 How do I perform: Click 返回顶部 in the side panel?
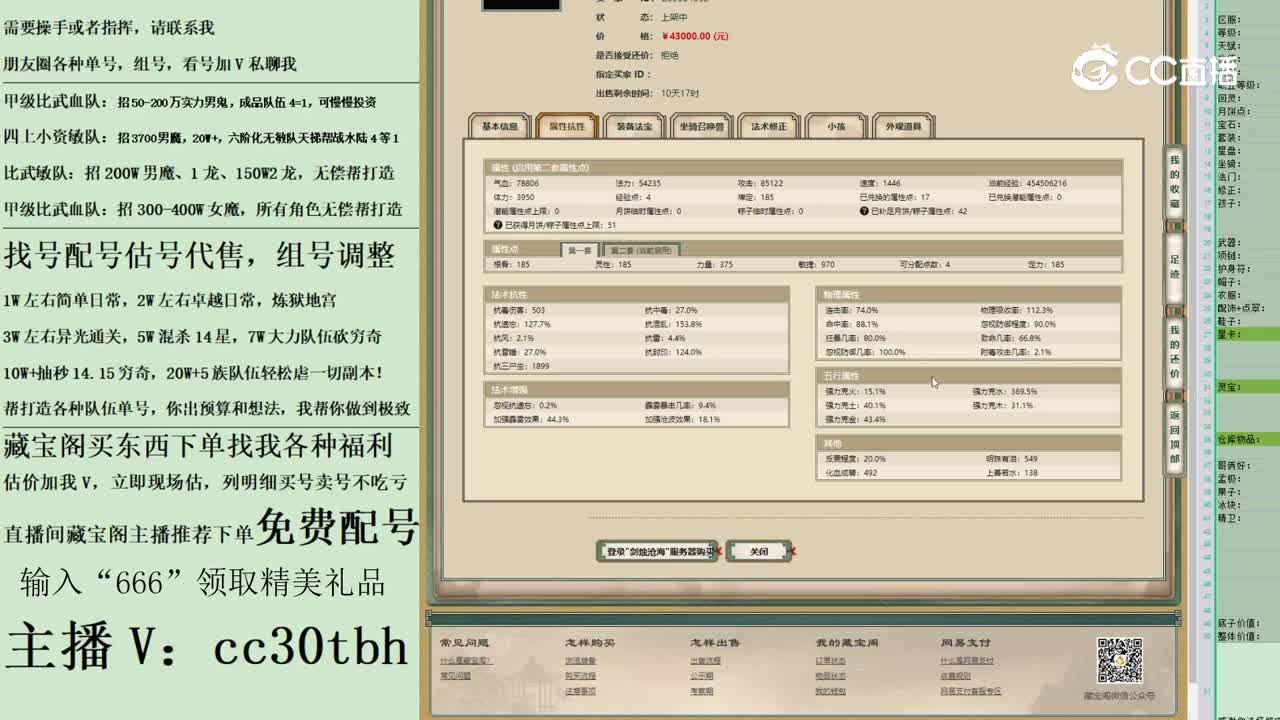click(x=1175, y=437)
